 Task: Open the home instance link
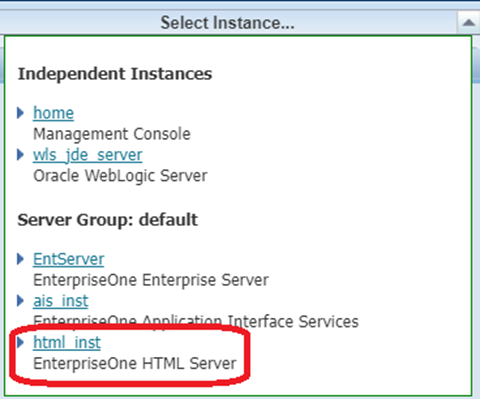pos(53,113)
